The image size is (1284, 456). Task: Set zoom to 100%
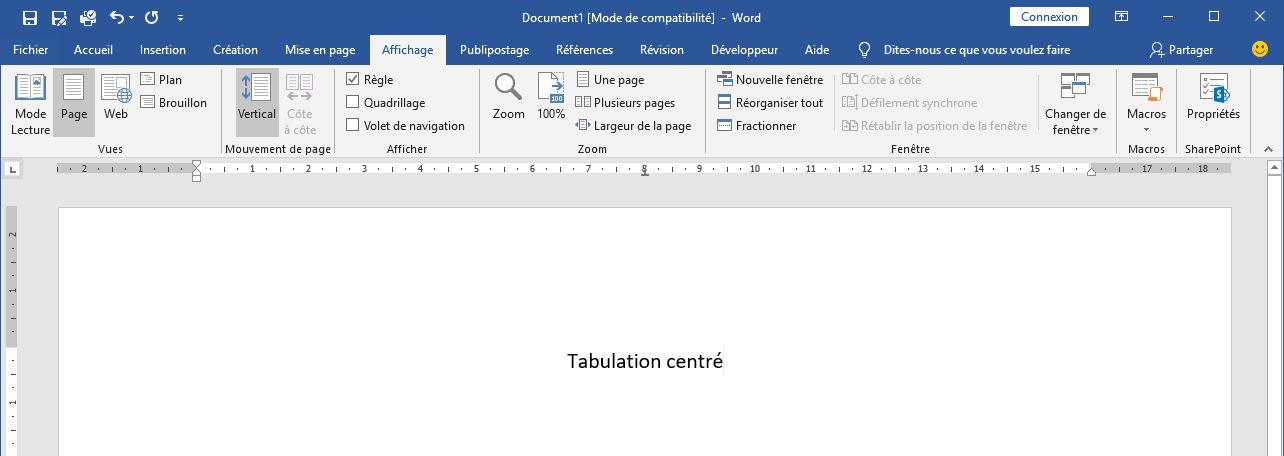(x=551, y=98)
